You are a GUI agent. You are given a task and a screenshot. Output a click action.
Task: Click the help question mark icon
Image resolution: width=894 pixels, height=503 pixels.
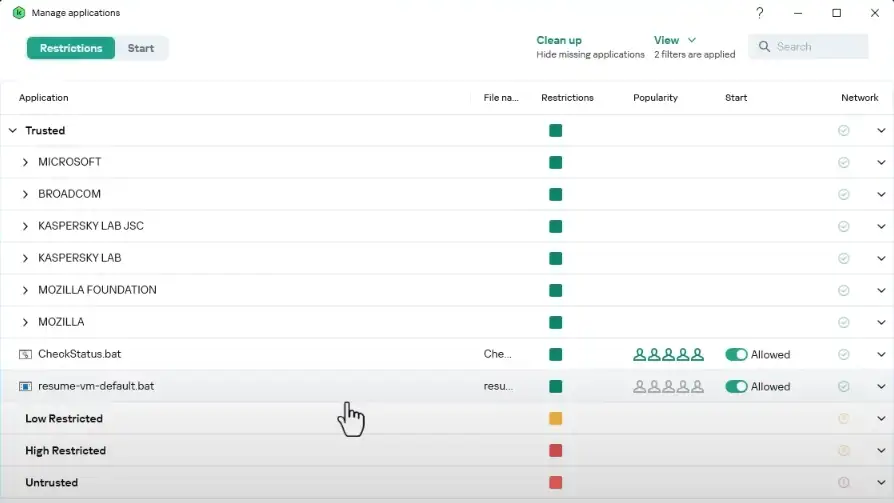[760, 13]
